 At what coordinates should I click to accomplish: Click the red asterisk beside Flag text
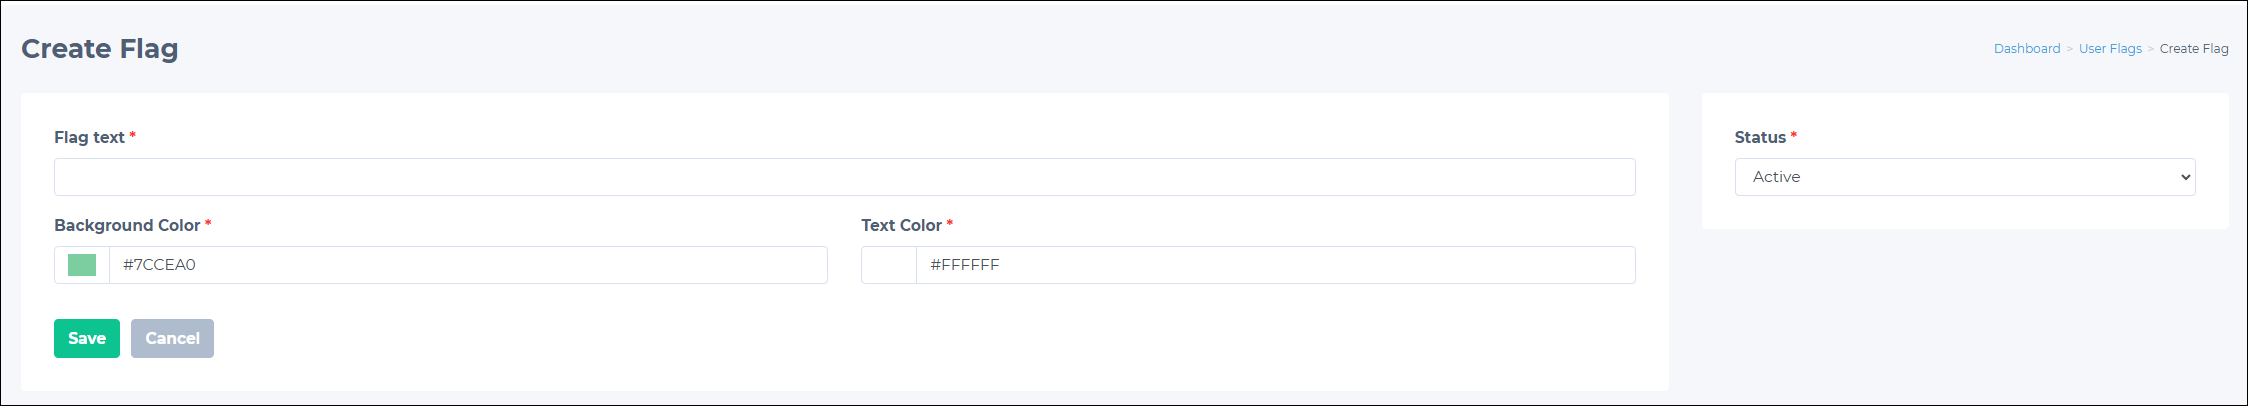[x=132, y=135]
